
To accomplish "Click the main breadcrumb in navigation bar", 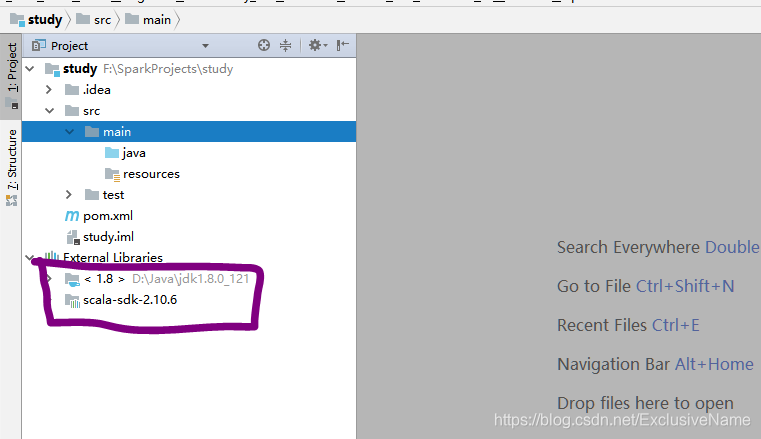I will click(x=148, y=20).
